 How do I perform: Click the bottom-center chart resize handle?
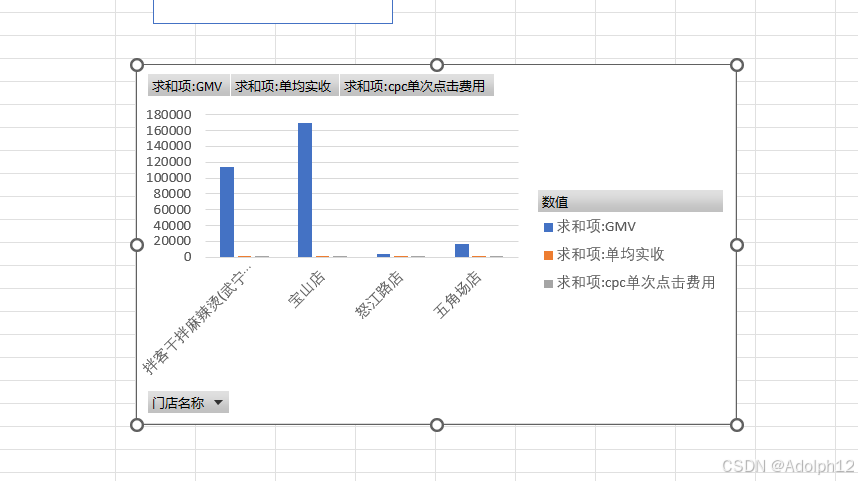pyautogui.click(x=437, y=425)
